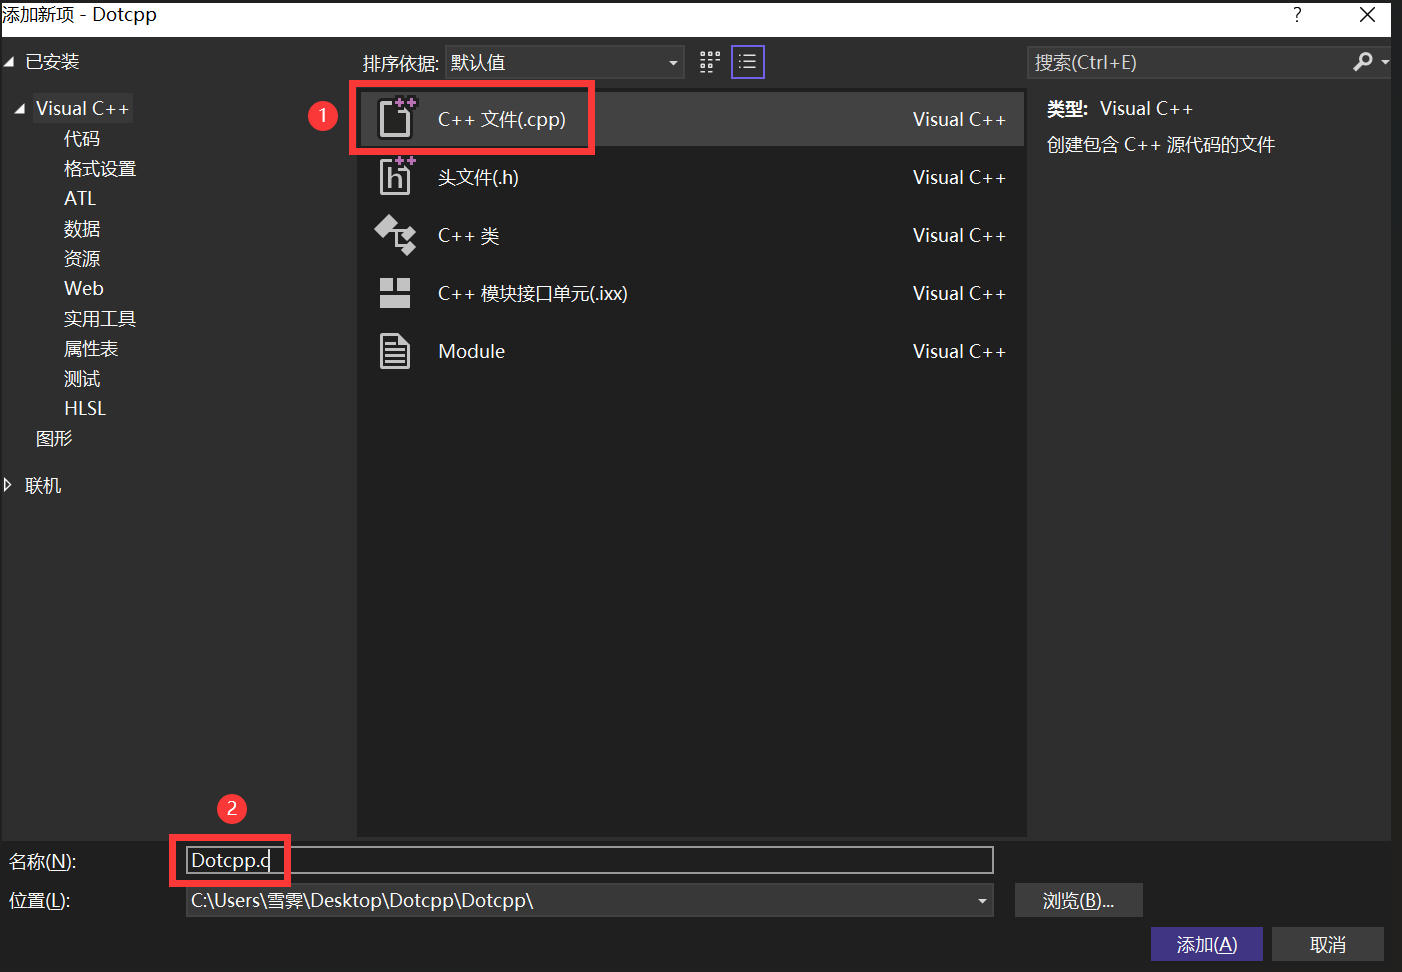
Task: Expand the 联机 tree section
Action: tap(8, 485)
